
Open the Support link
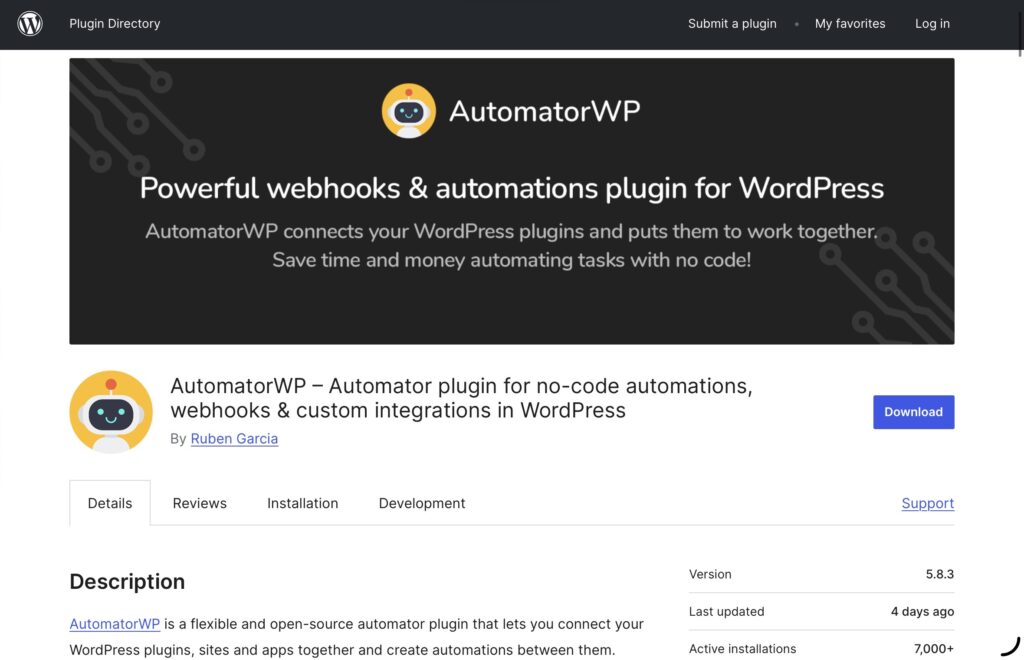coord(927,503)
